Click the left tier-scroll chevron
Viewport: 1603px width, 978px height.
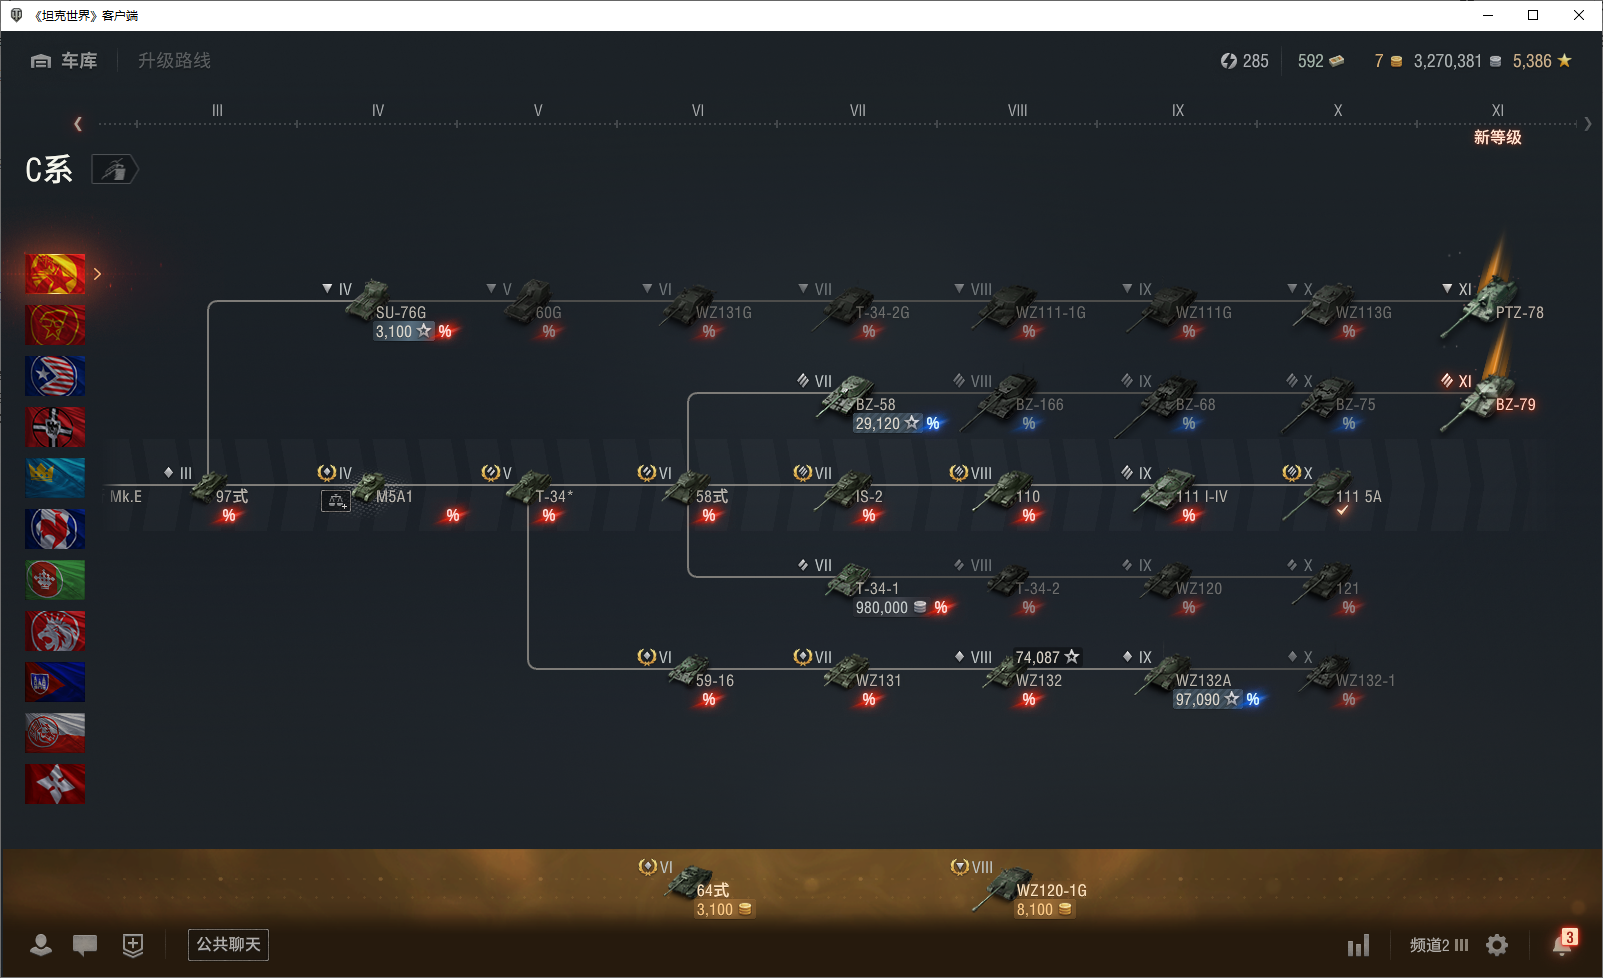point(78,124)
